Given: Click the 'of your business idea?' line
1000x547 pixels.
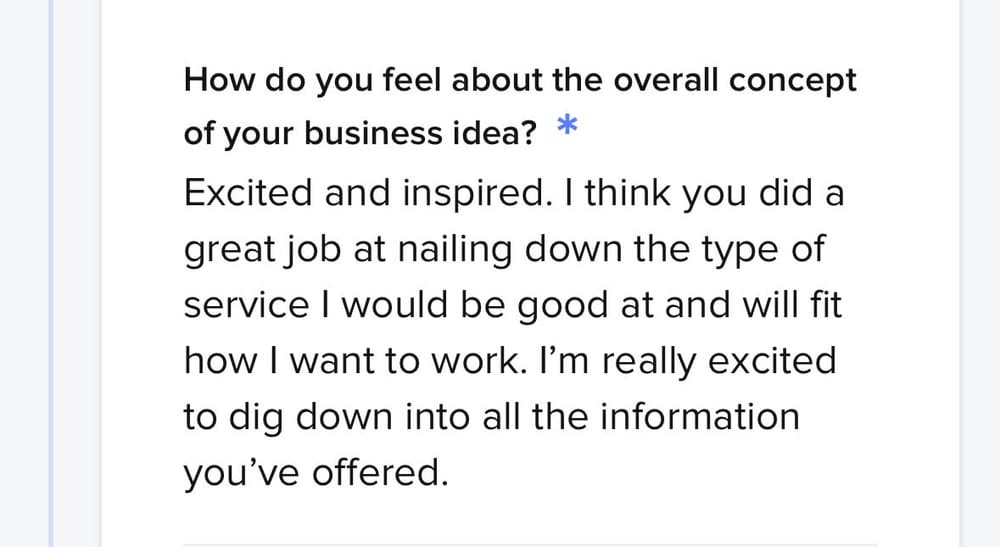Looking at the screenshot, I should tap(361, 134).
